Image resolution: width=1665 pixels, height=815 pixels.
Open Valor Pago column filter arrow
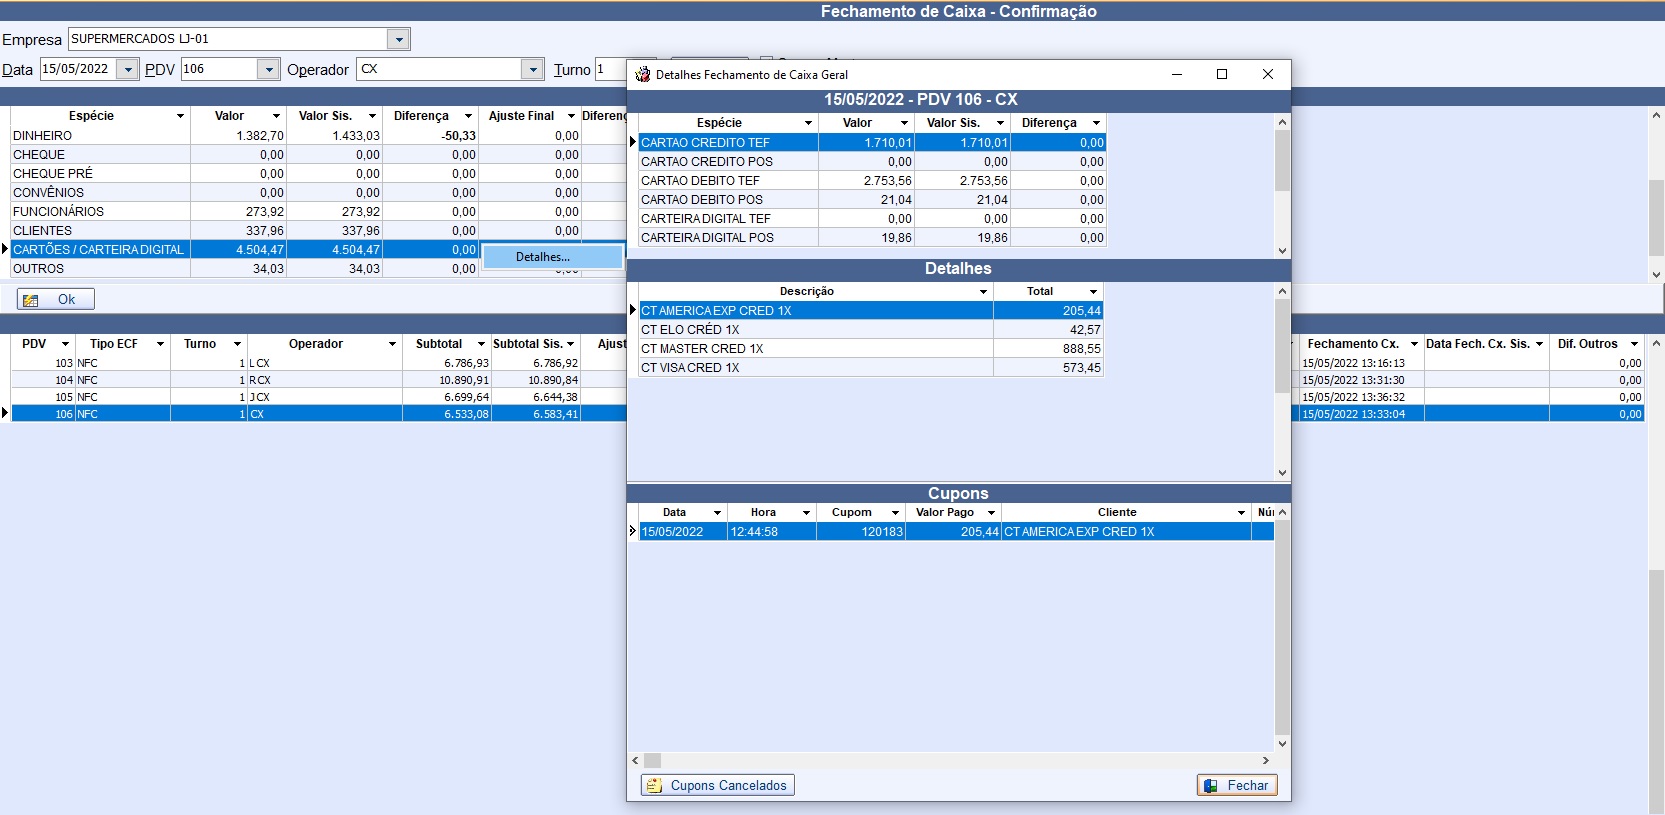[991, 513]
